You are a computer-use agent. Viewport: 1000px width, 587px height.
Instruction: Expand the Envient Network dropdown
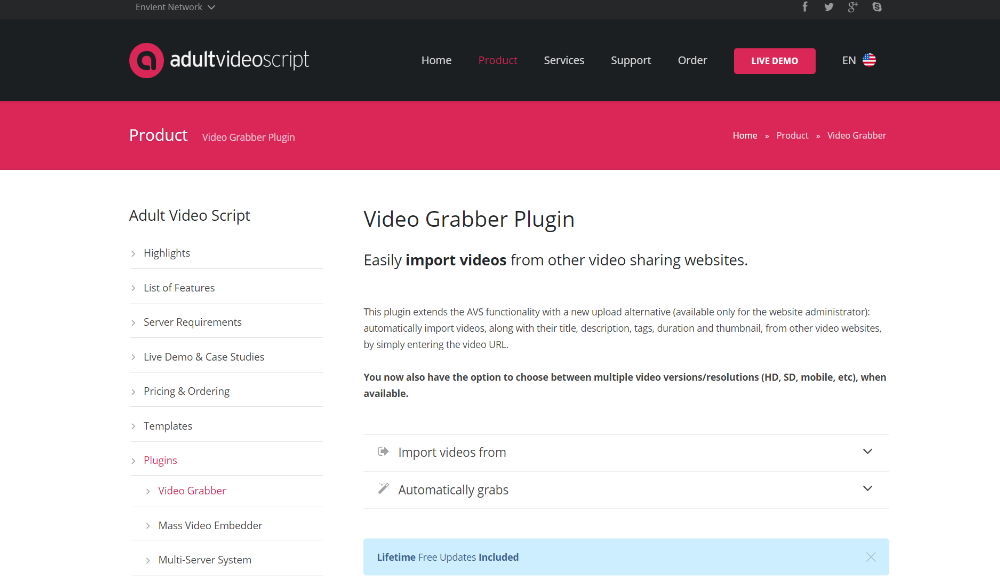click(175, 7)
